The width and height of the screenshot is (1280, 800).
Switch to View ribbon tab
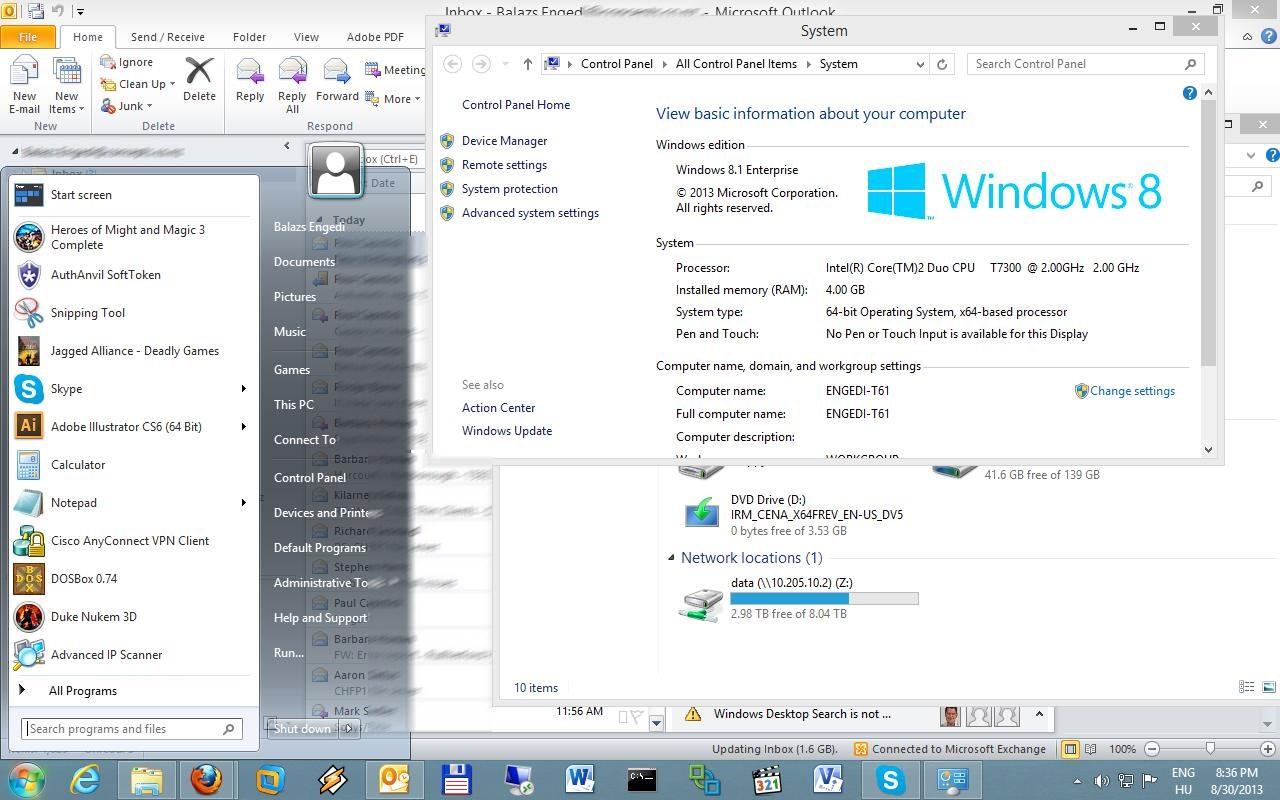click(306, 37)
